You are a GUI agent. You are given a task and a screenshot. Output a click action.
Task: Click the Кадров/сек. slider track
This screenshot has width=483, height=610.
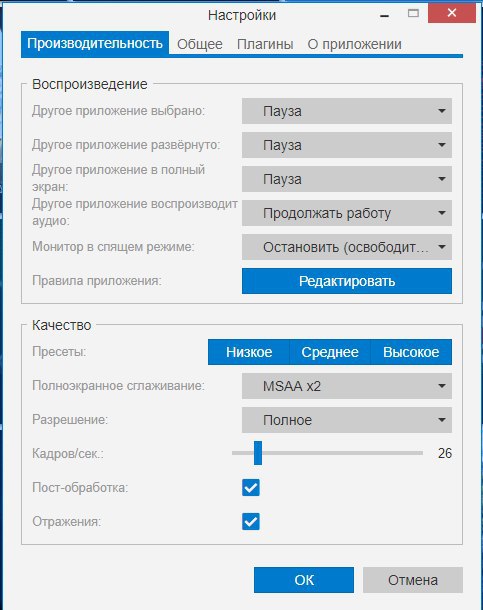tap(327, 453)
